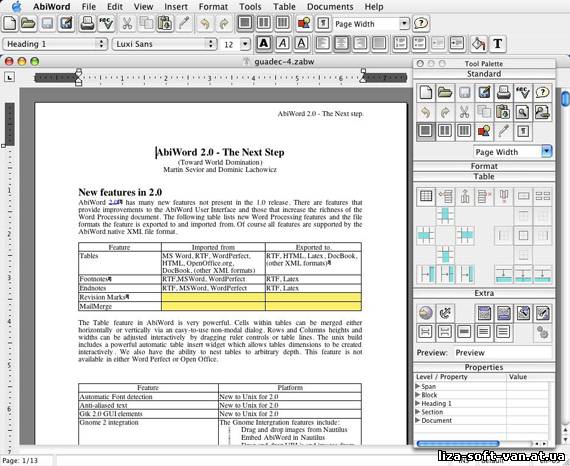Follow the 2.0 hyperlink in document
Viewport: 570px width, 466px height.
tap(114, 202)
